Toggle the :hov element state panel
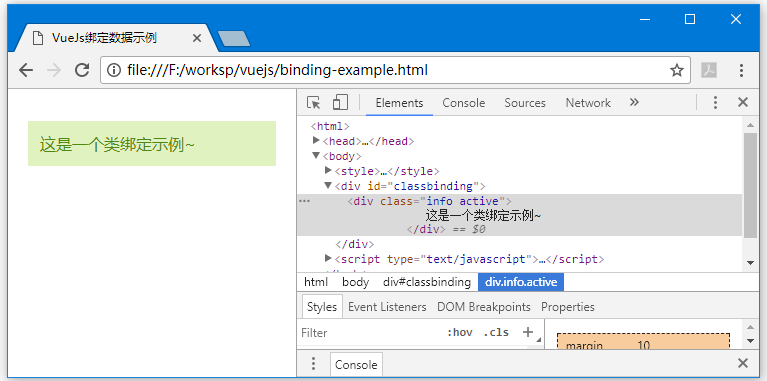Screen dimensions: 767x381 click(459, 333)
